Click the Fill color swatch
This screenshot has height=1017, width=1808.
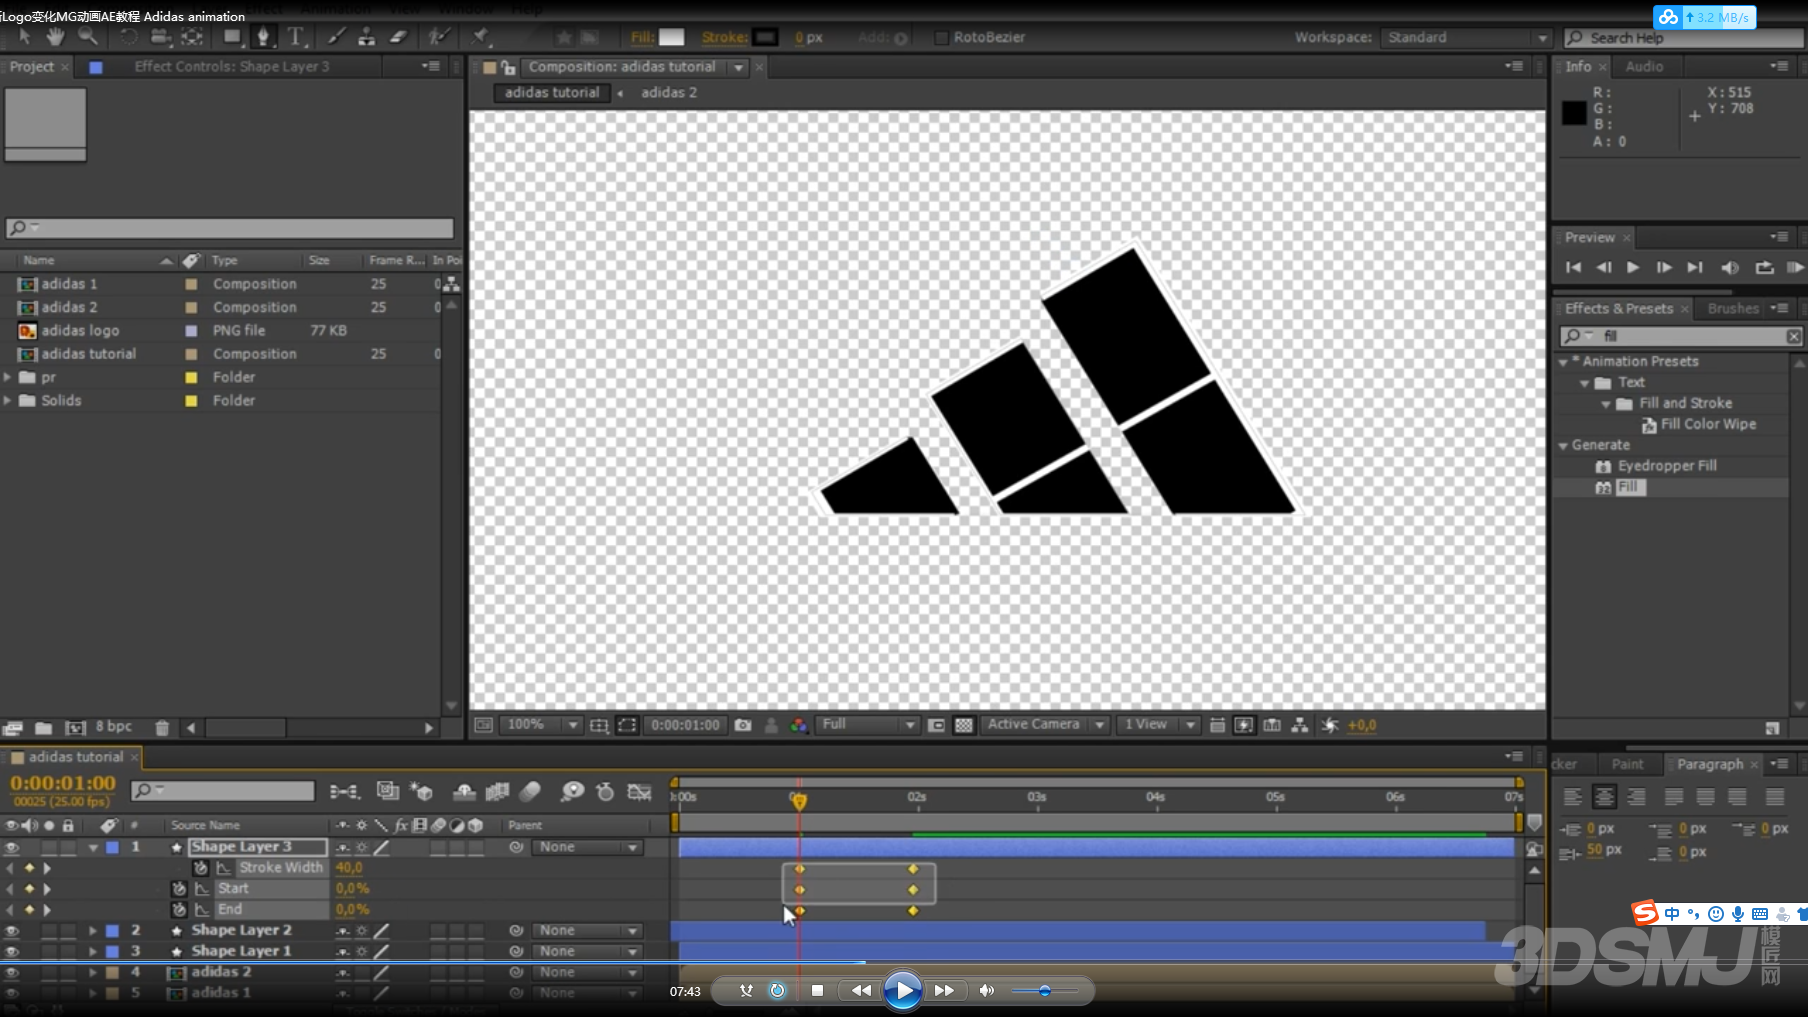tap(671, 37)
